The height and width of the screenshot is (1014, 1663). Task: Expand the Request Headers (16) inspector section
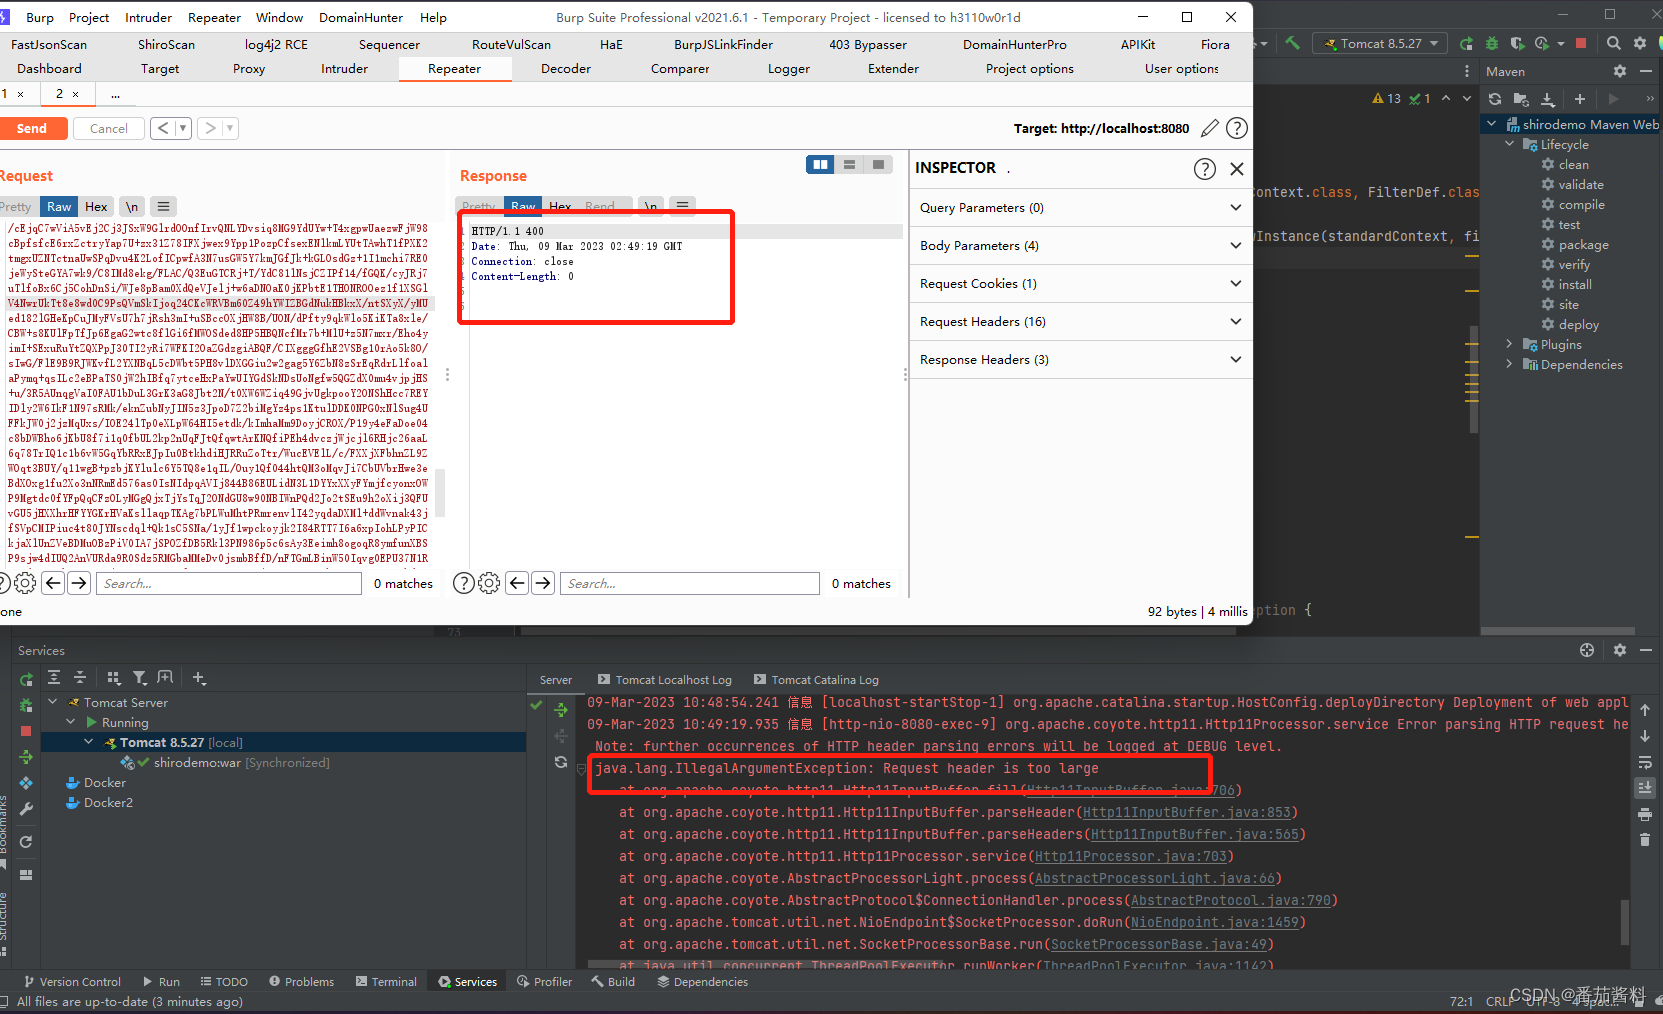[1080, 322]
